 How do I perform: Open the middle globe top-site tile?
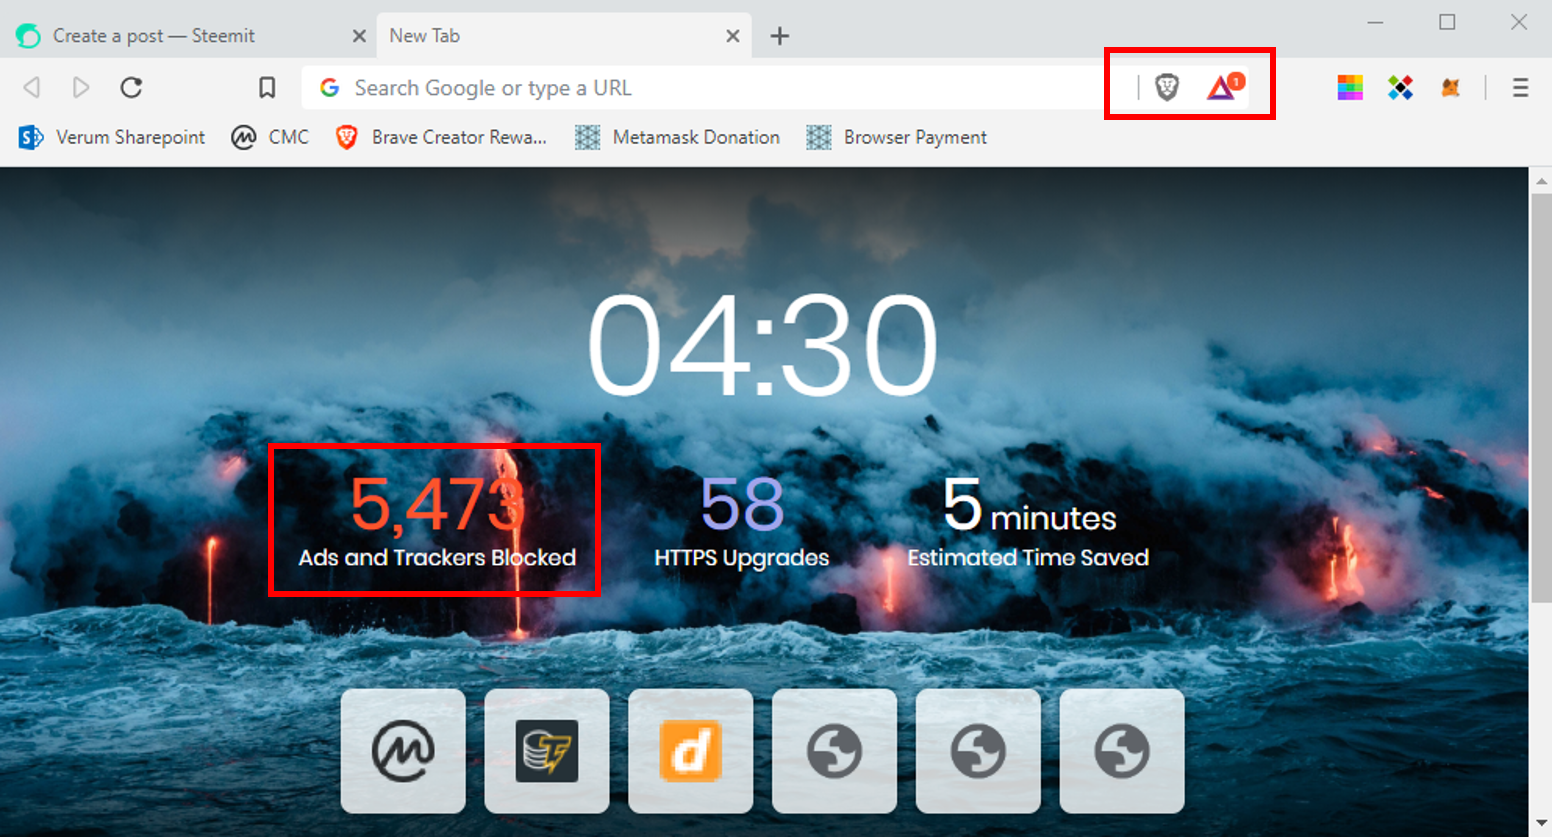click(978, 751)
